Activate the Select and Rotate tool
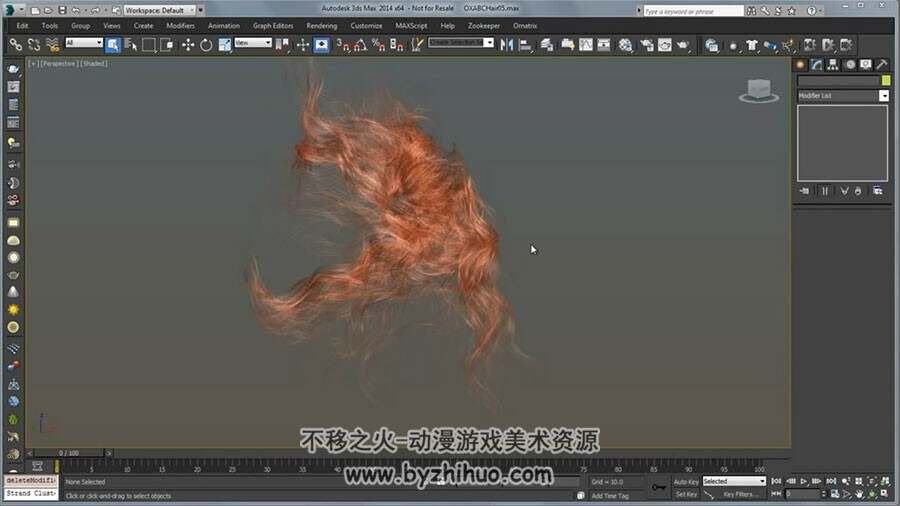900x506 pixels. (x=206, y=45)
